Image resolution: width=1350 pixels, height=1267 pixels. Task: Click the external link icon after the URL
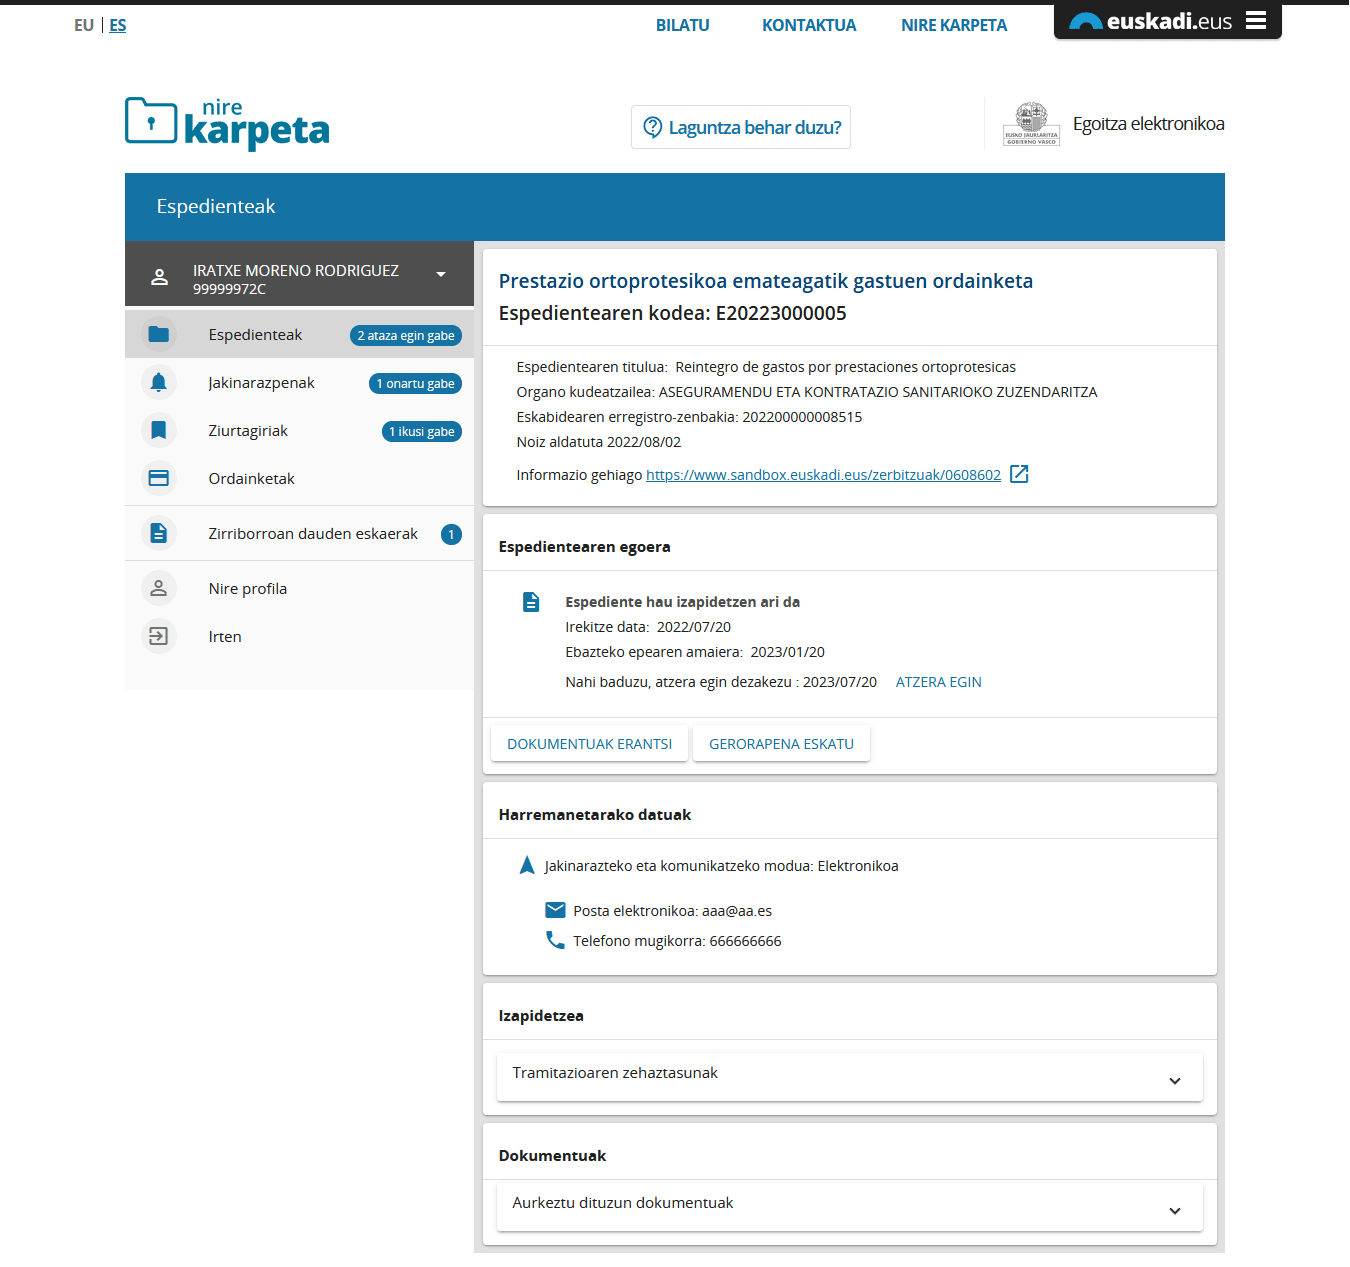[x=1019, y=474]
